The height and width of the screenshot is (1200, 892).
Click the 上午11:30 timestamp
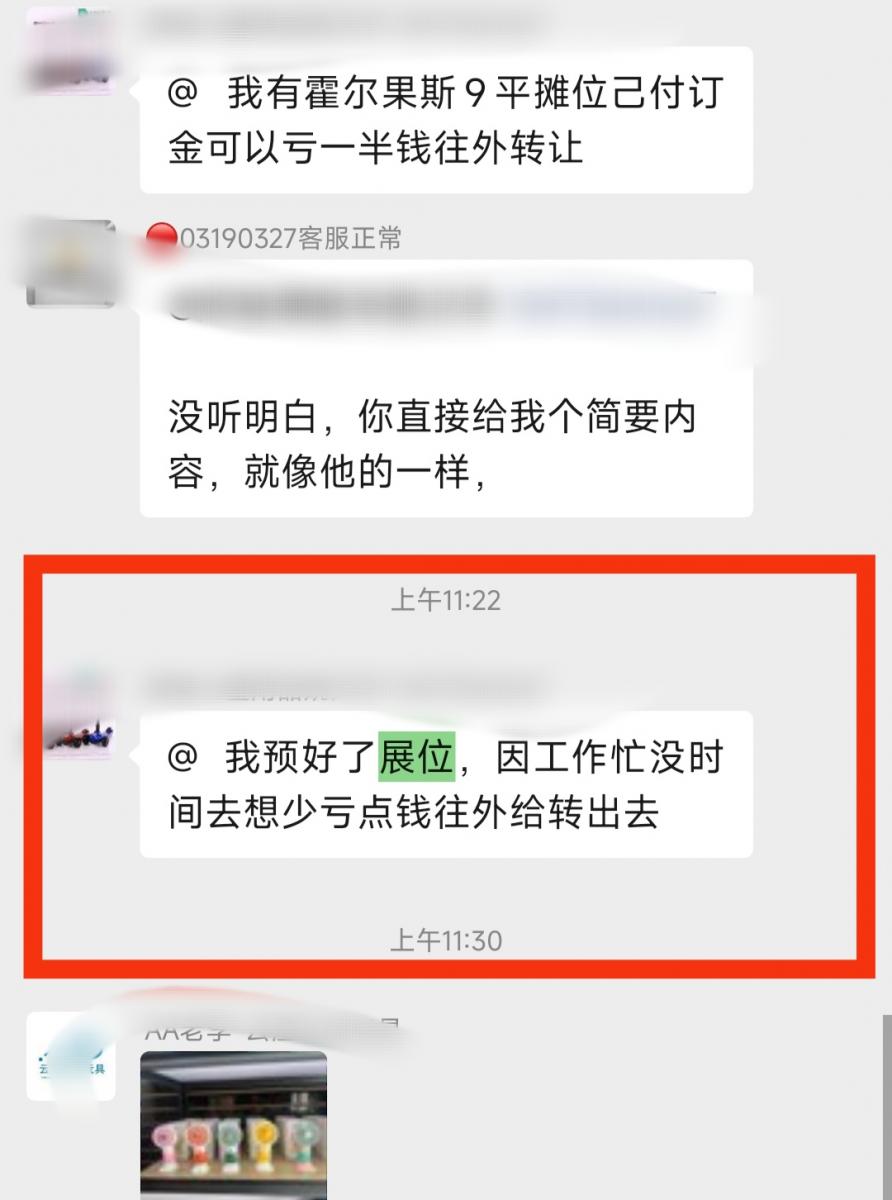[x=446, y=940]
